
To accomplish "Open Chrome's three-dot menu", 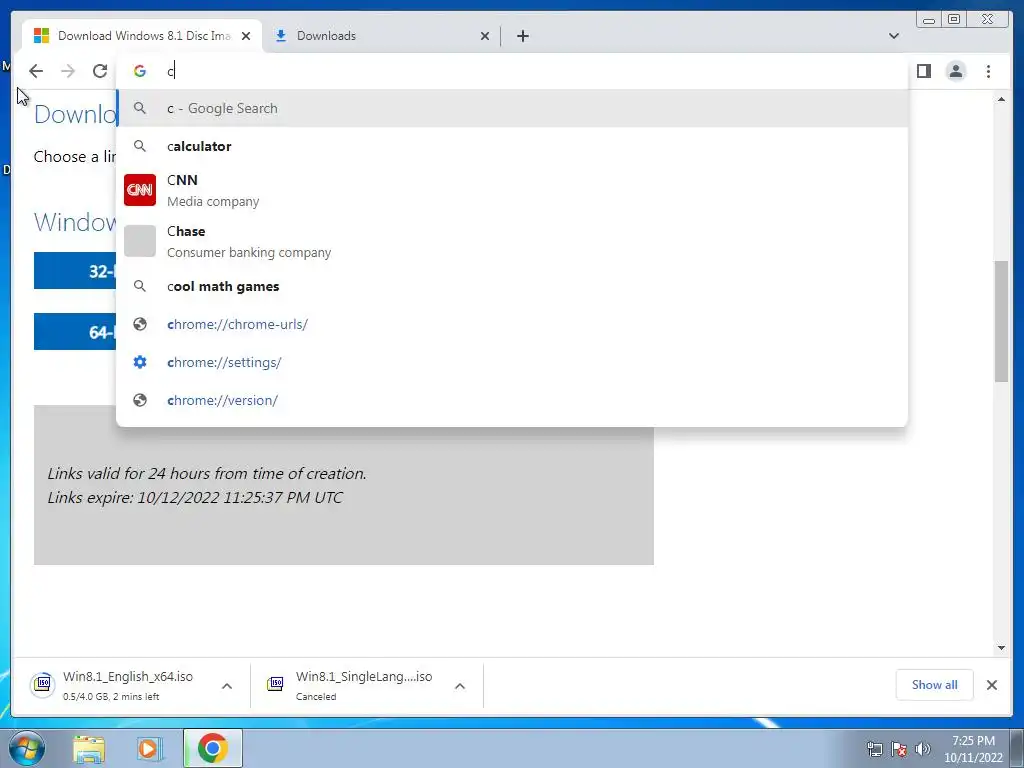I will pyautogui.click(x=988, y=71).
